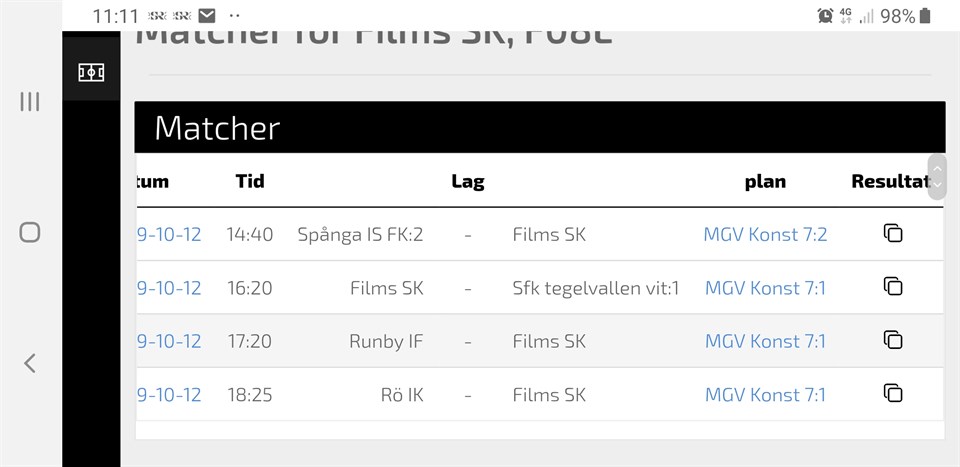Copy result for Runby IF match
This screenshot has height=467, width=960.
pos(893,340)
